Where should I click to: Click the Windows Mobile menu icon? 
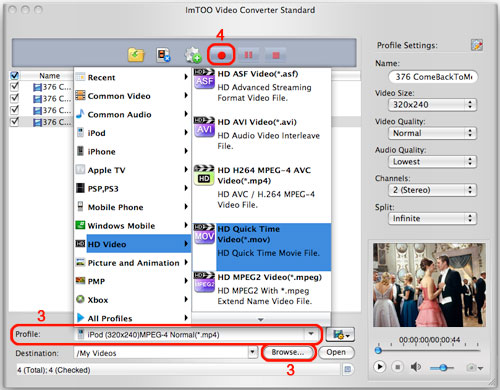coord(80,225)
